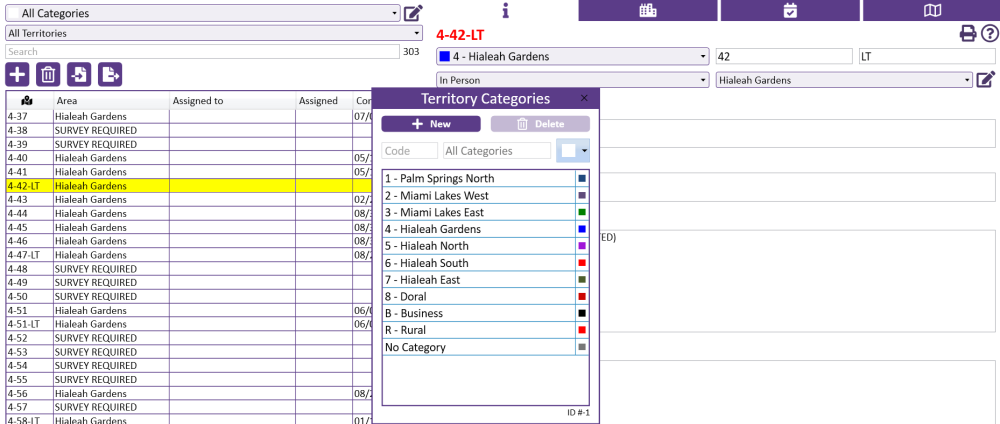The height and width of the screenshot is (424, 1000).
Task: Open the In Person type dropdown
Action: coord(572,80)
